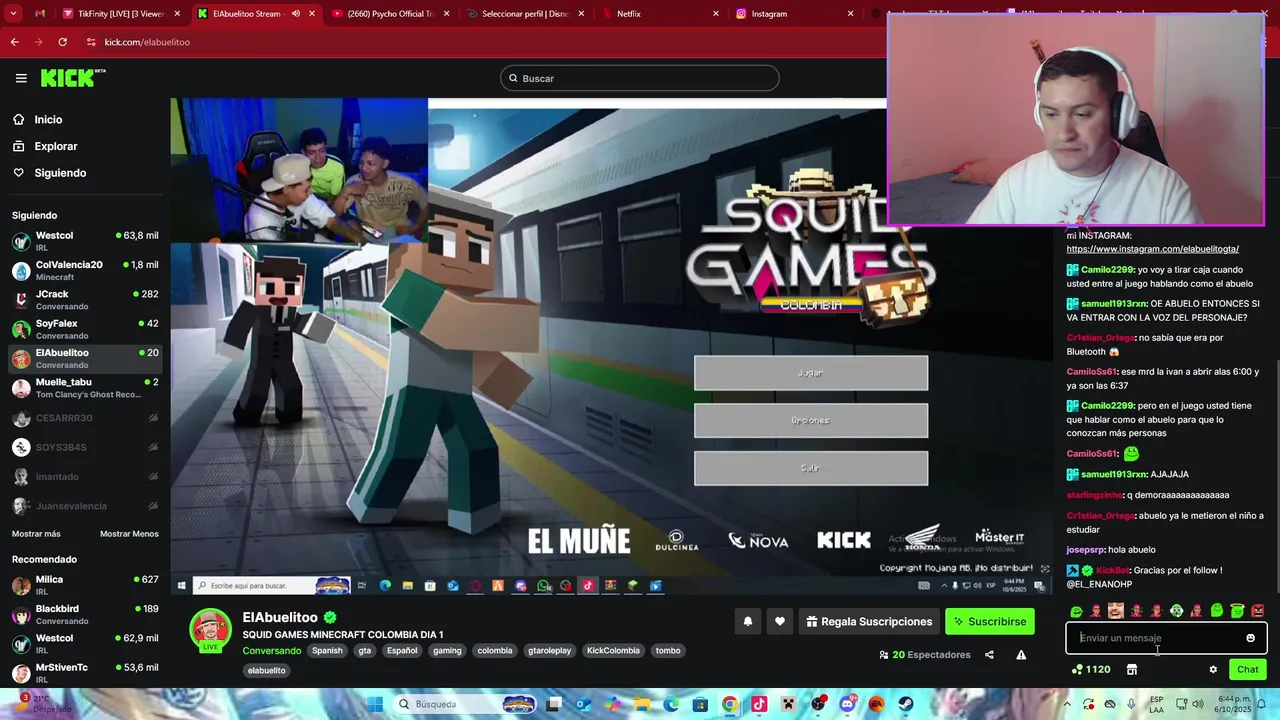Open the Gmail pinned tab
Image resolution: width=1280 pixels, height=720 pixels.
coord(40,14)
